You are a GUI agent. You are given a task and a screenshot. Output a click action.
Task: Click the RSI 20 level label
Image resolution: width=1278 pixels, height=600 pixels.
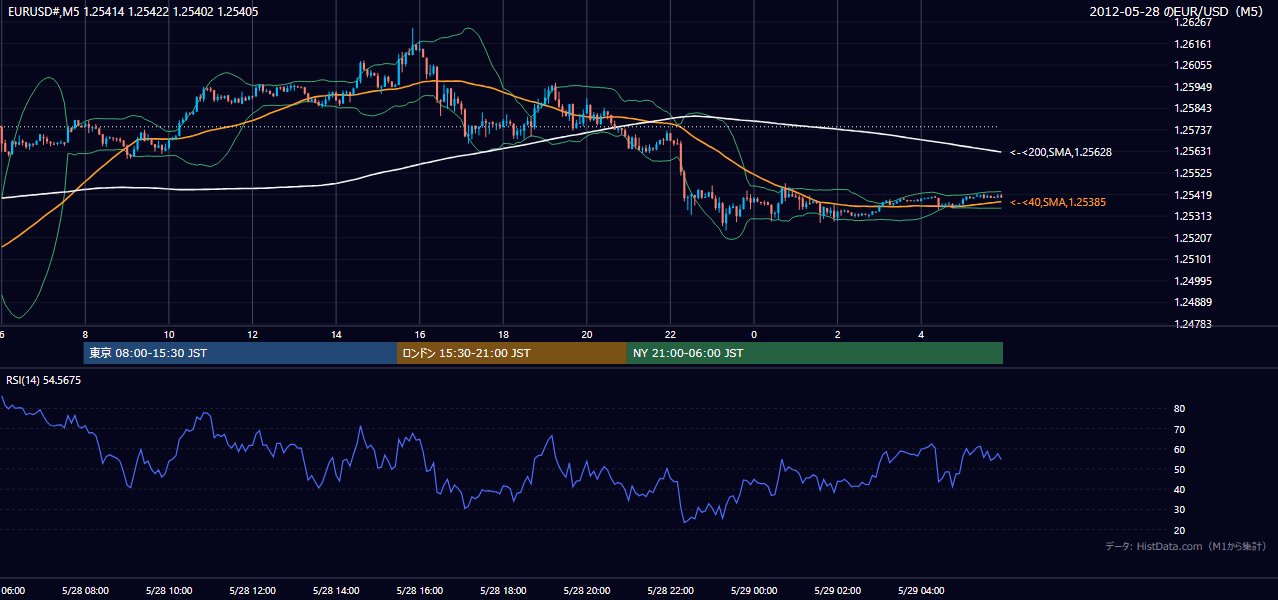(1180, 530)
